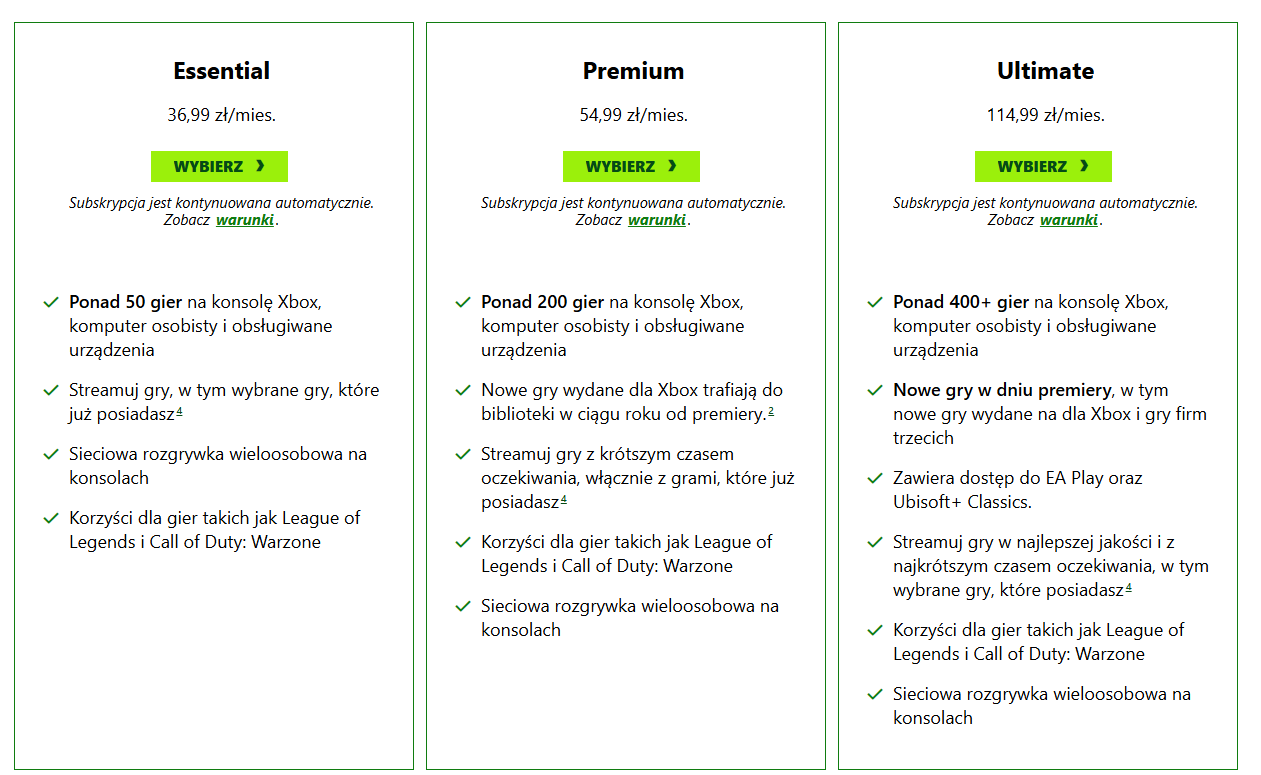
Task: Click footnote 4 in Ultimate streaming feature
Action: click(x=1128, y=587)
